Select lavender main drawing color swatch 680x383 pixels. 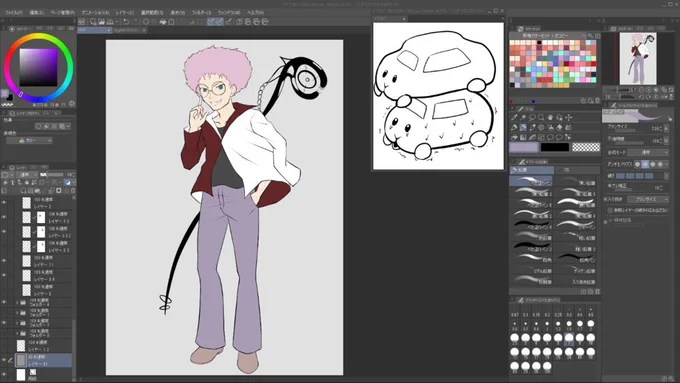(524, 147)
